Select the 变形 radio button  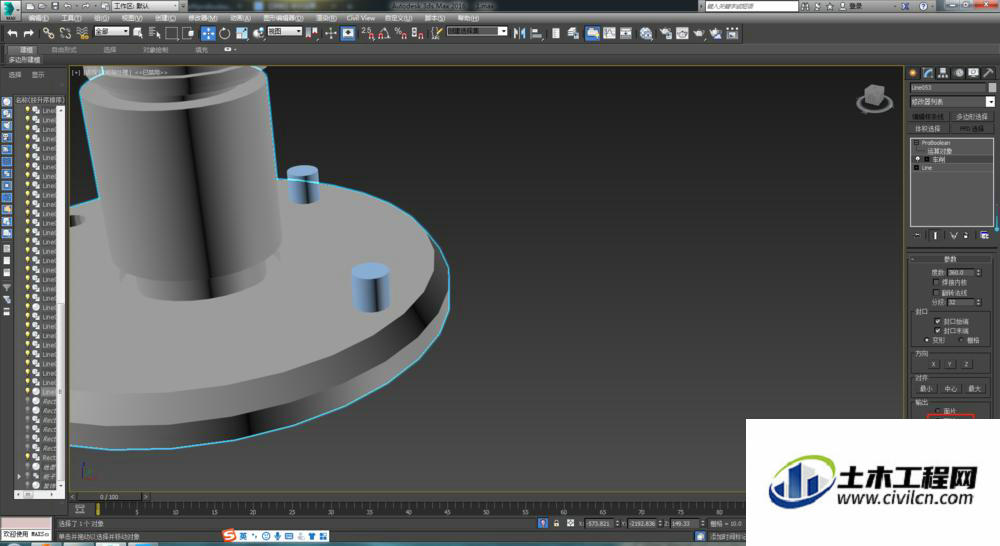point(927,340)
